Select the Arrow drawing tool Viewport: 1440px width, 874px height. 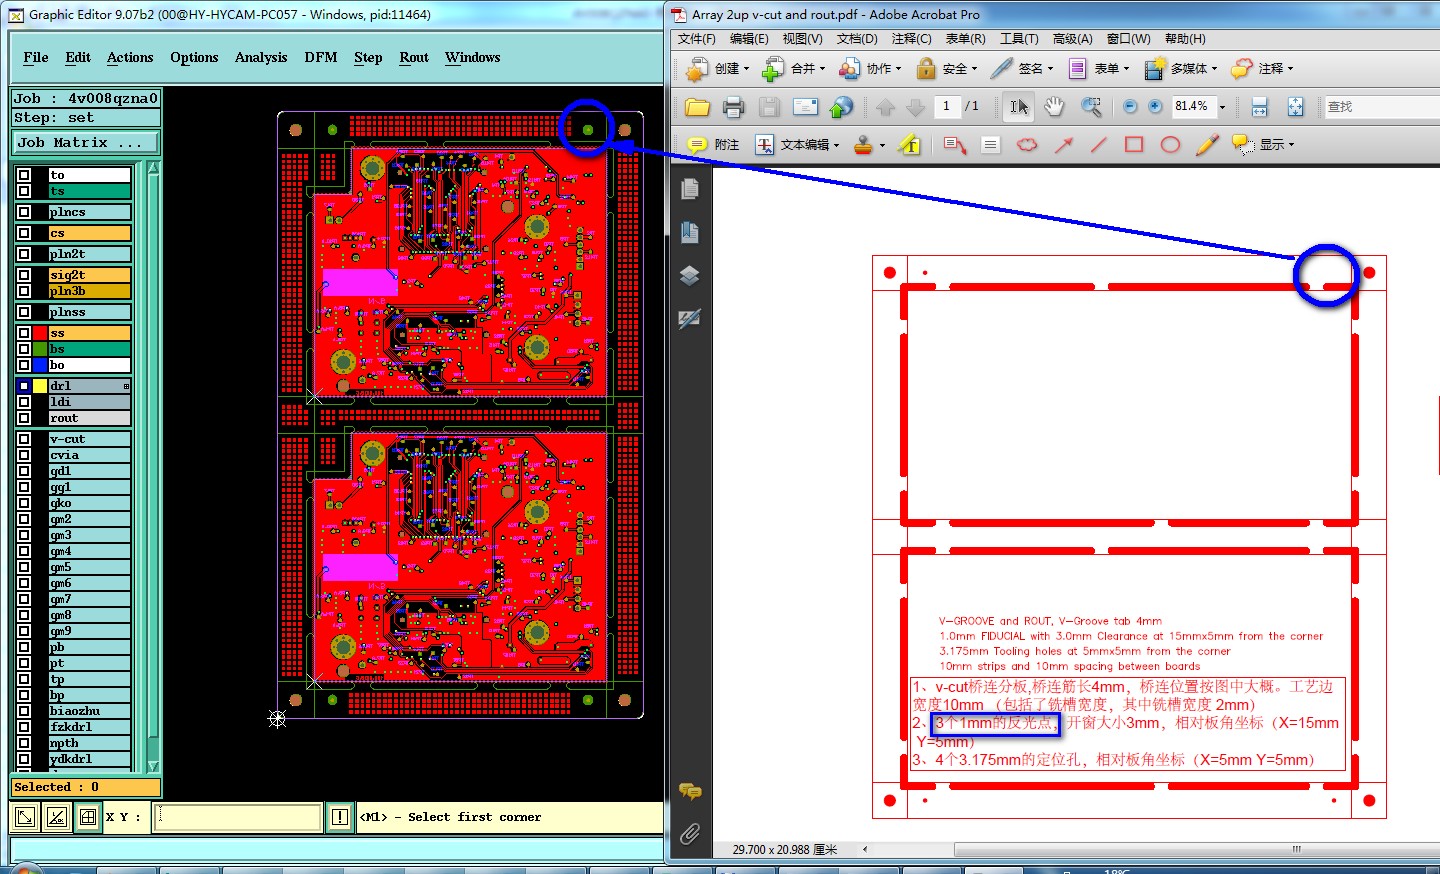click(1063, 145)
